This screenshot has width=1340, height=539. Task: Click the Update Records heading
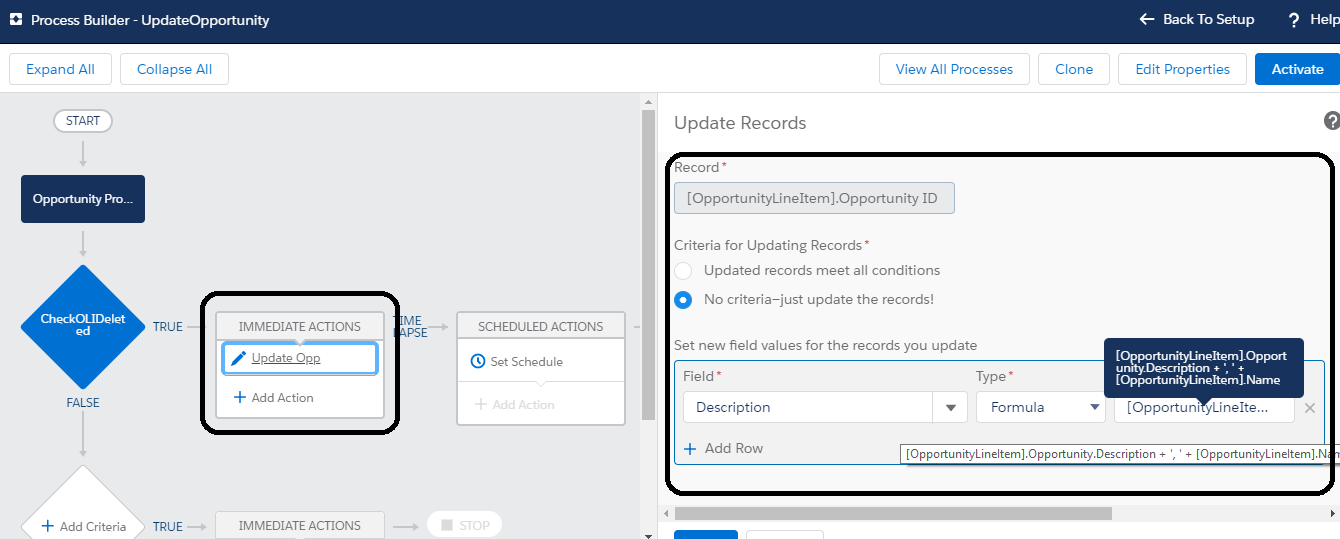point(740,123)
